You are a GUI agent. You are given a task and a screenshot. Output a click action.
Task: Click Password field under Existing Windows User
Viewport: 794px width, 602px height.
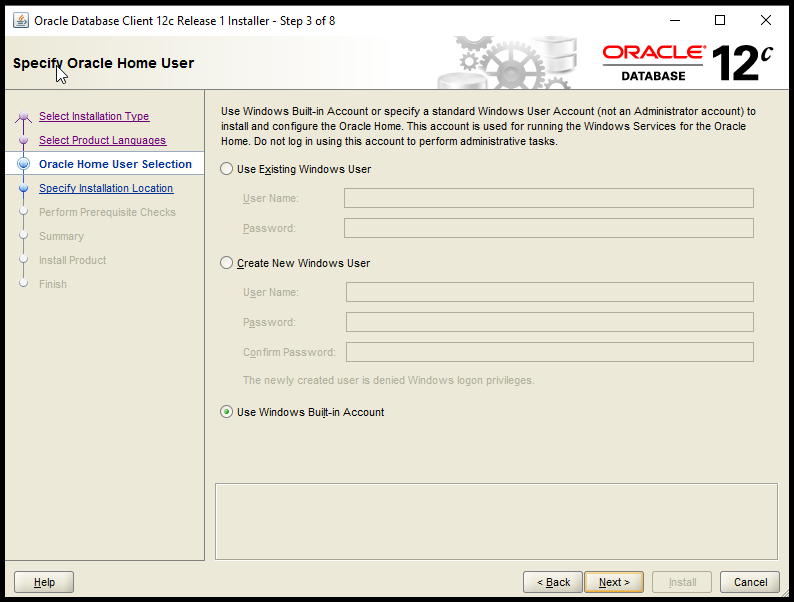[x=548, y=228]
